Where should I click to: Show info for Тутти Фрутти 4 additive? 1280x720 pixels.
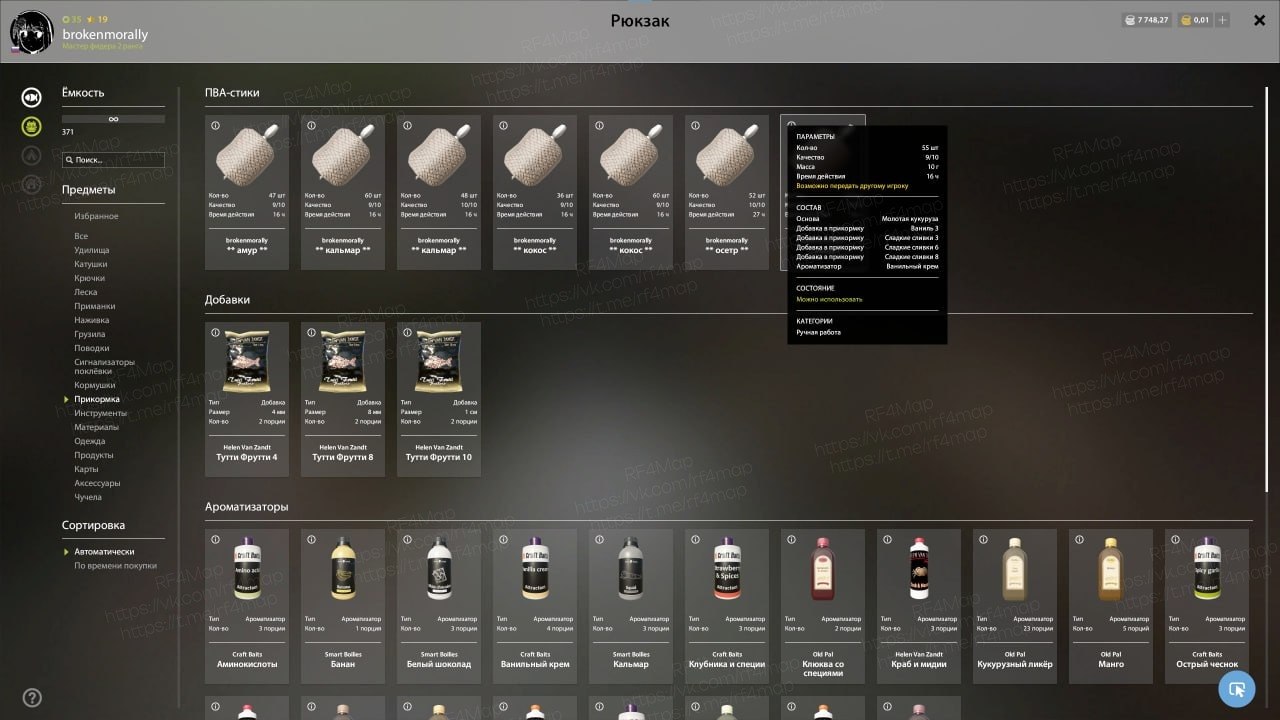[x=215, y=333]
